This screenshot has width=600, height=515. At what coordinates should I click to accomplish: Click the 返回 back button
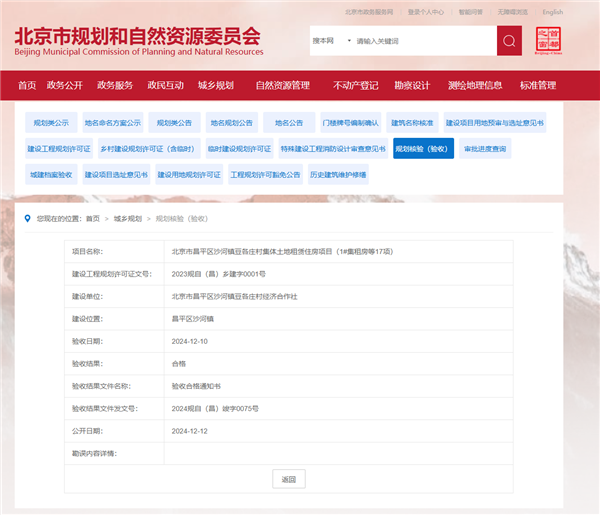(288, 479)
